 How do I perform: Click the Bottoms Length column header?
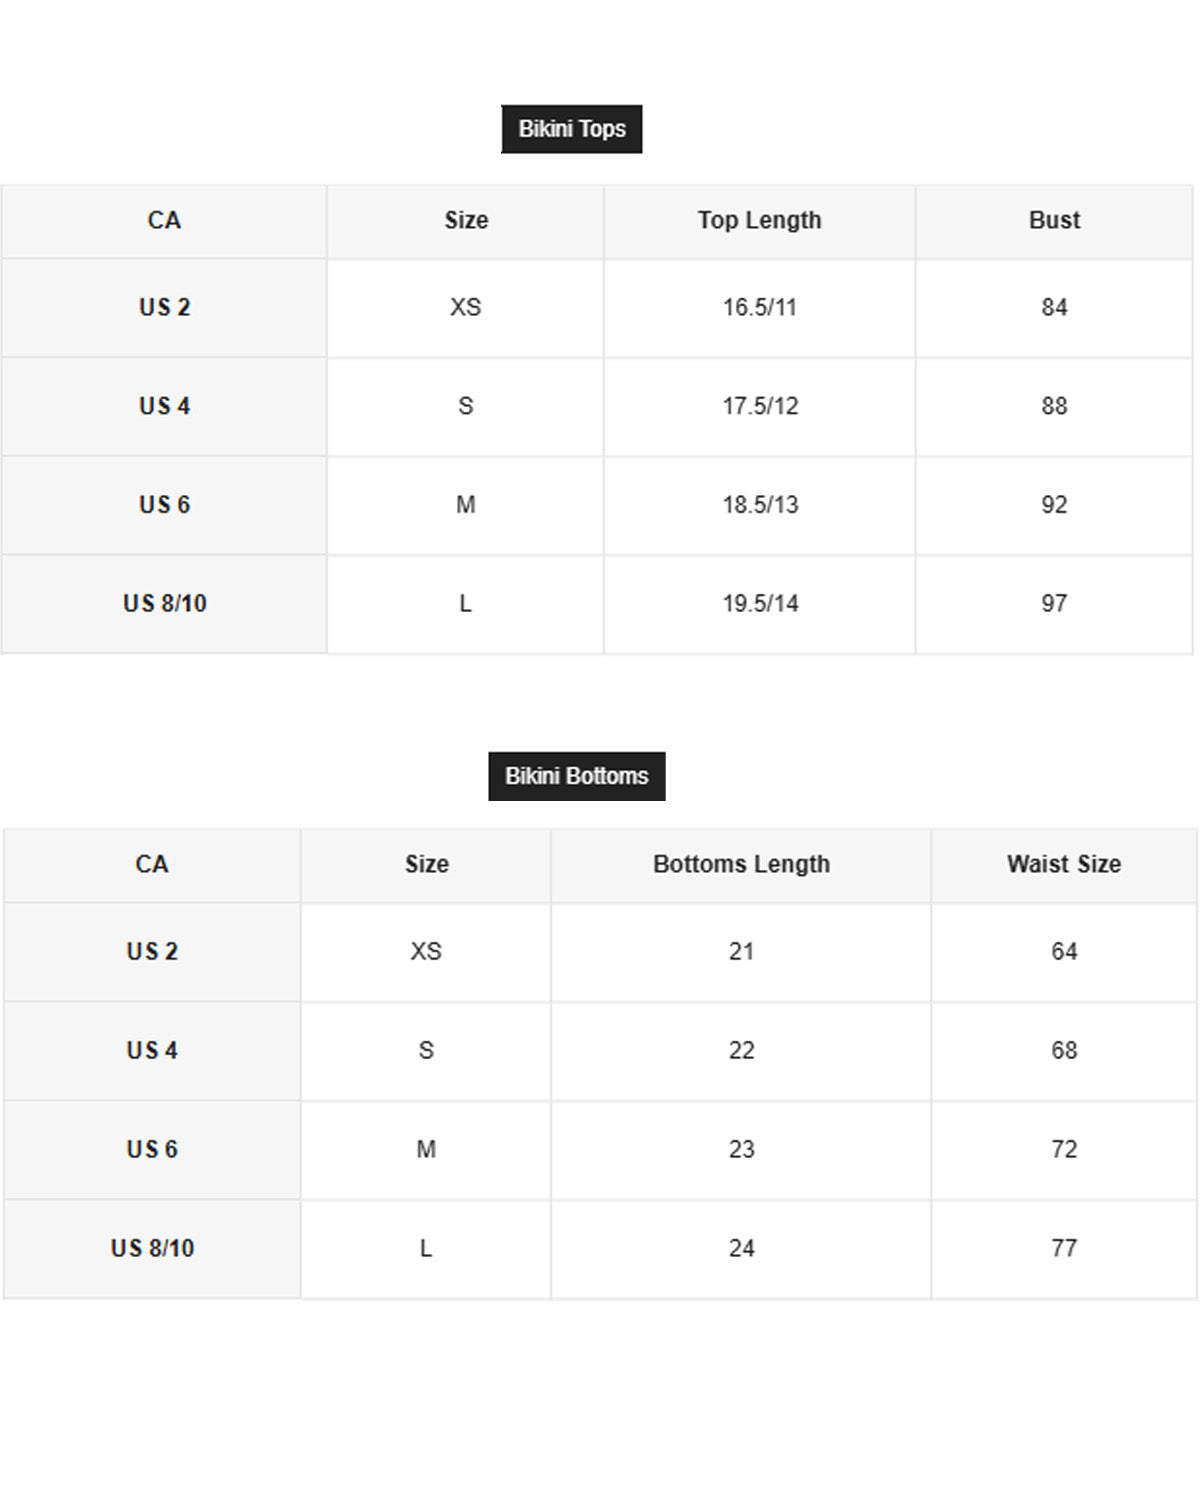tap(741, 865)
